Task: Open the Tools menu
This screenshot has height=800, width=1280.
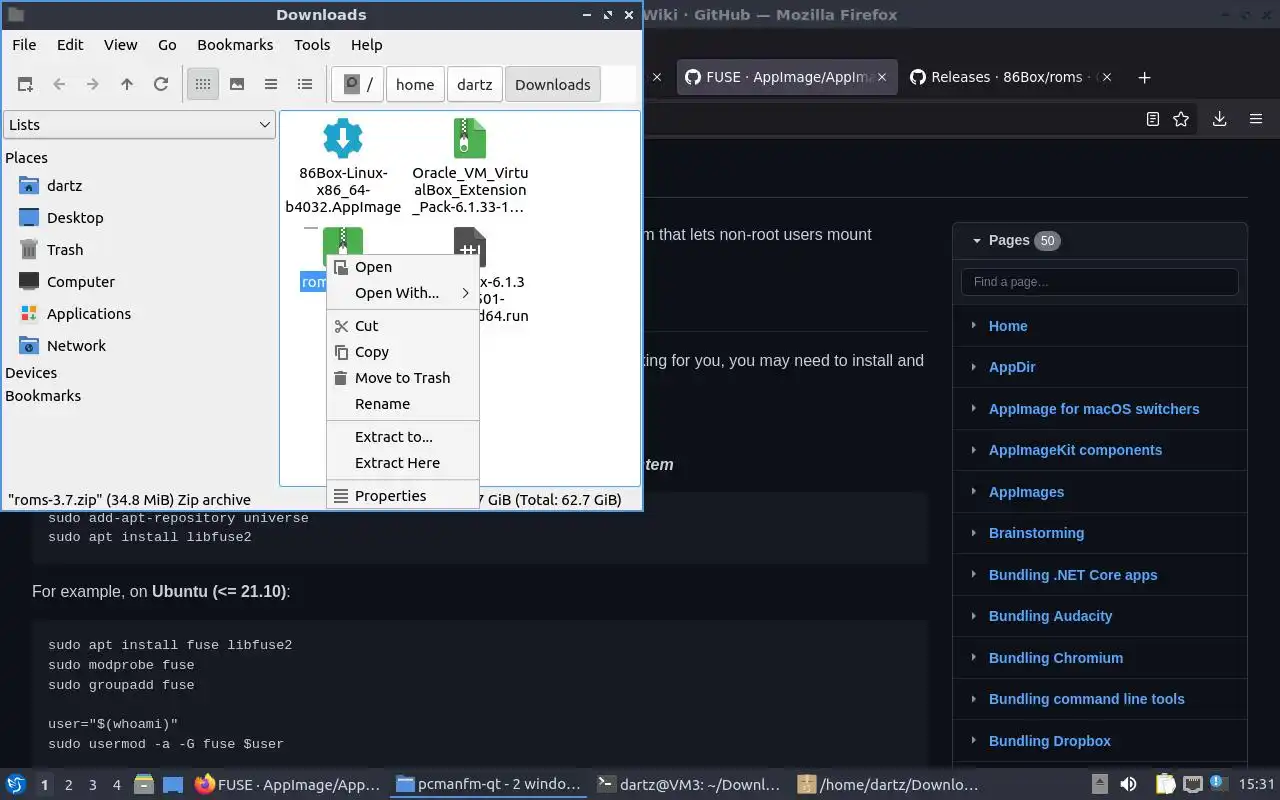Action: coord(312,45)
